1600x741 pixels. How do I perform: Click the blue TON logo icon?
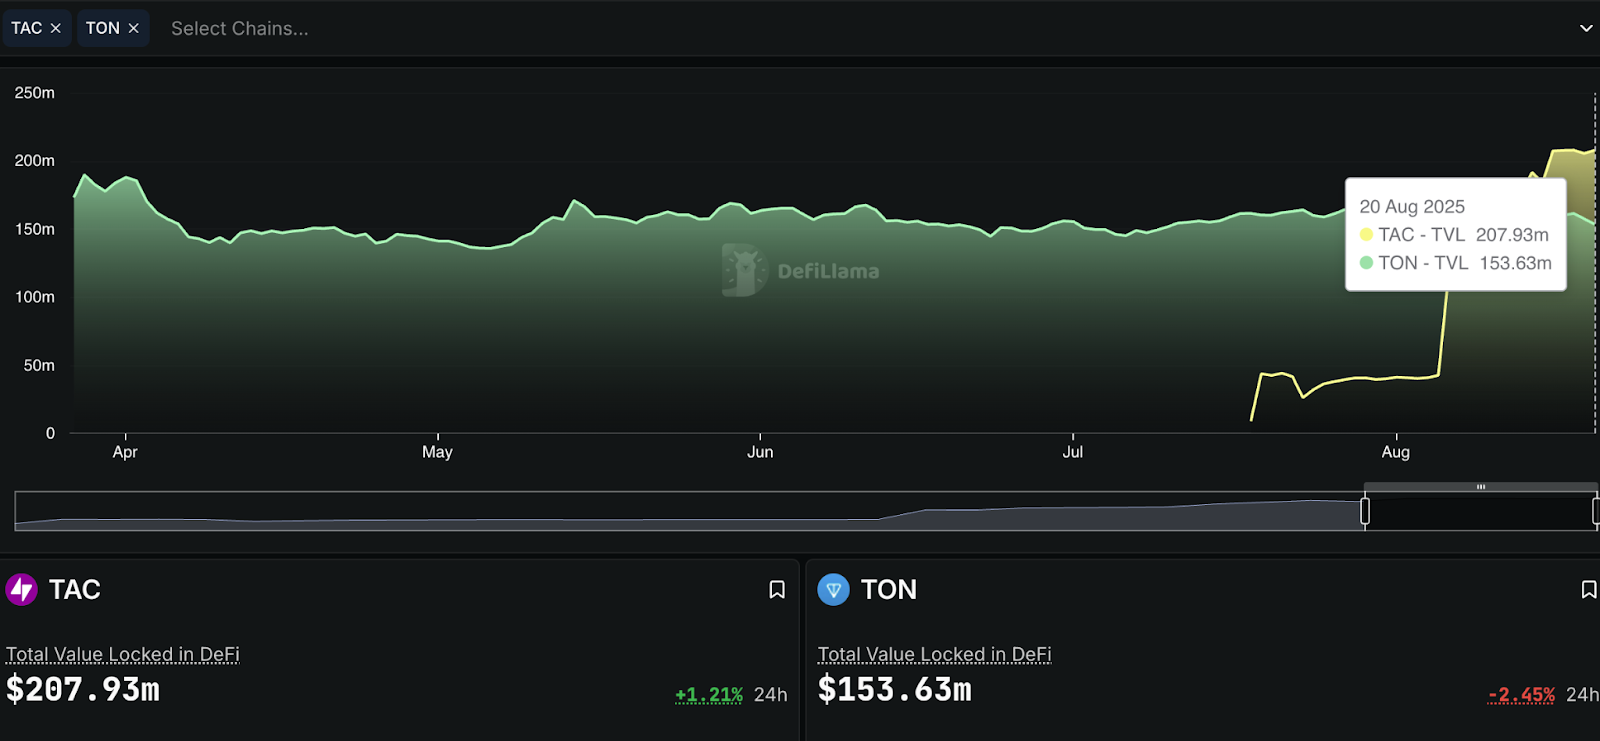pos(833,590)
